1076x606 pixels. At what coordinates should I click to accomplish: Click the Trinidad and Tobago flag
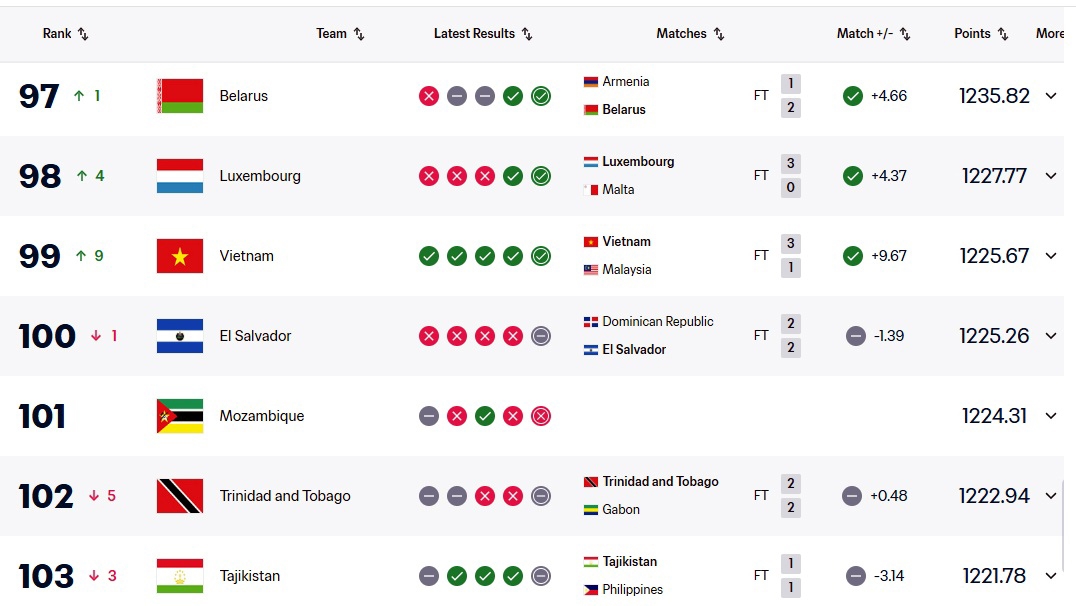pos(180,496)
